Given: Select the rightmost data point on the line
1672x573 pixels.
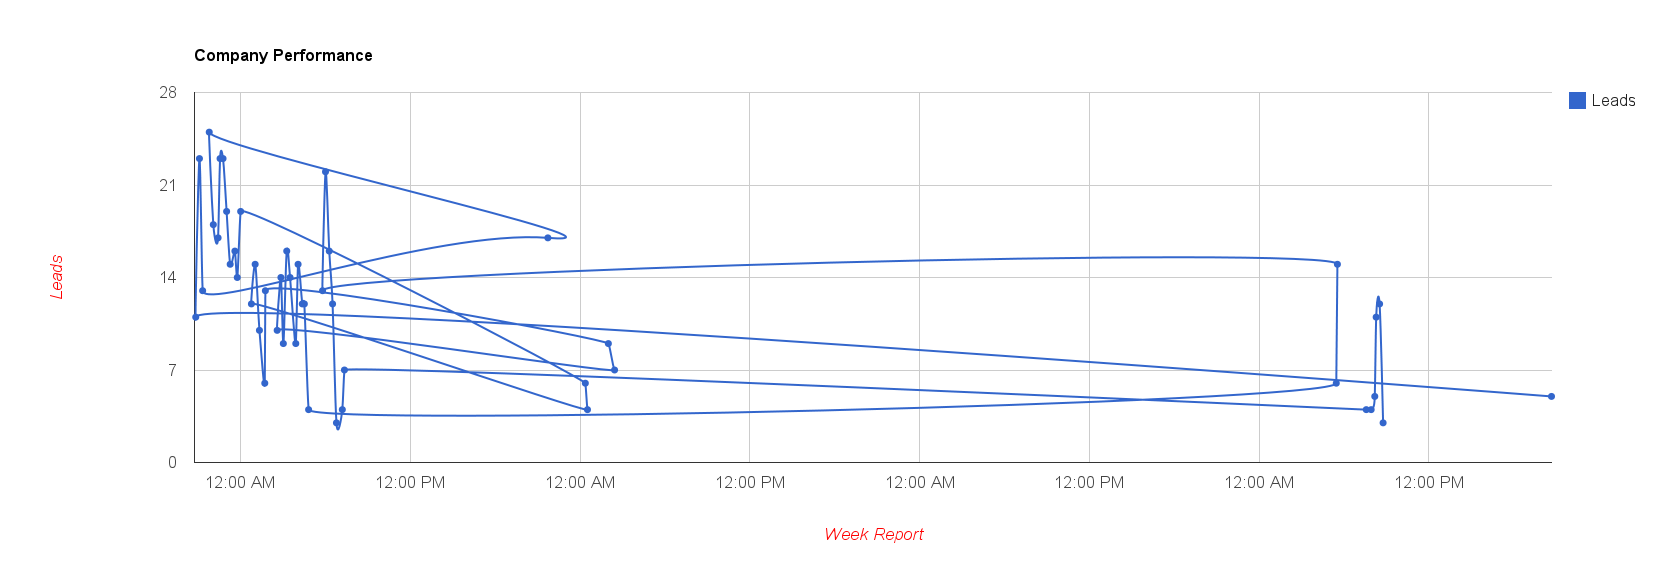Looking at the screenshot, I should 1551,397.
